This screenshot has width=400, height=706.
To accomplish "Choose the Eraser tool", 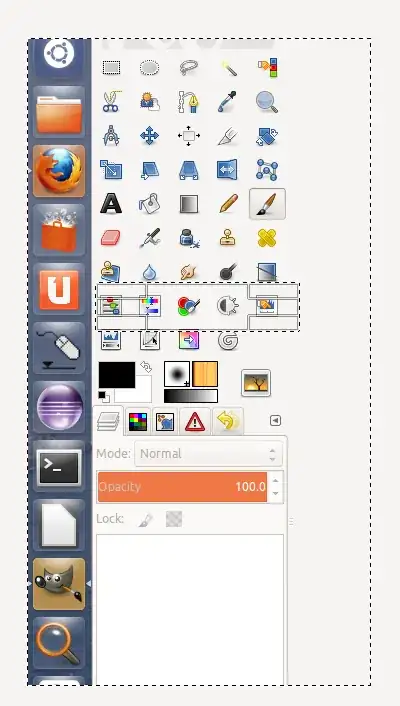I will [111, 237].
